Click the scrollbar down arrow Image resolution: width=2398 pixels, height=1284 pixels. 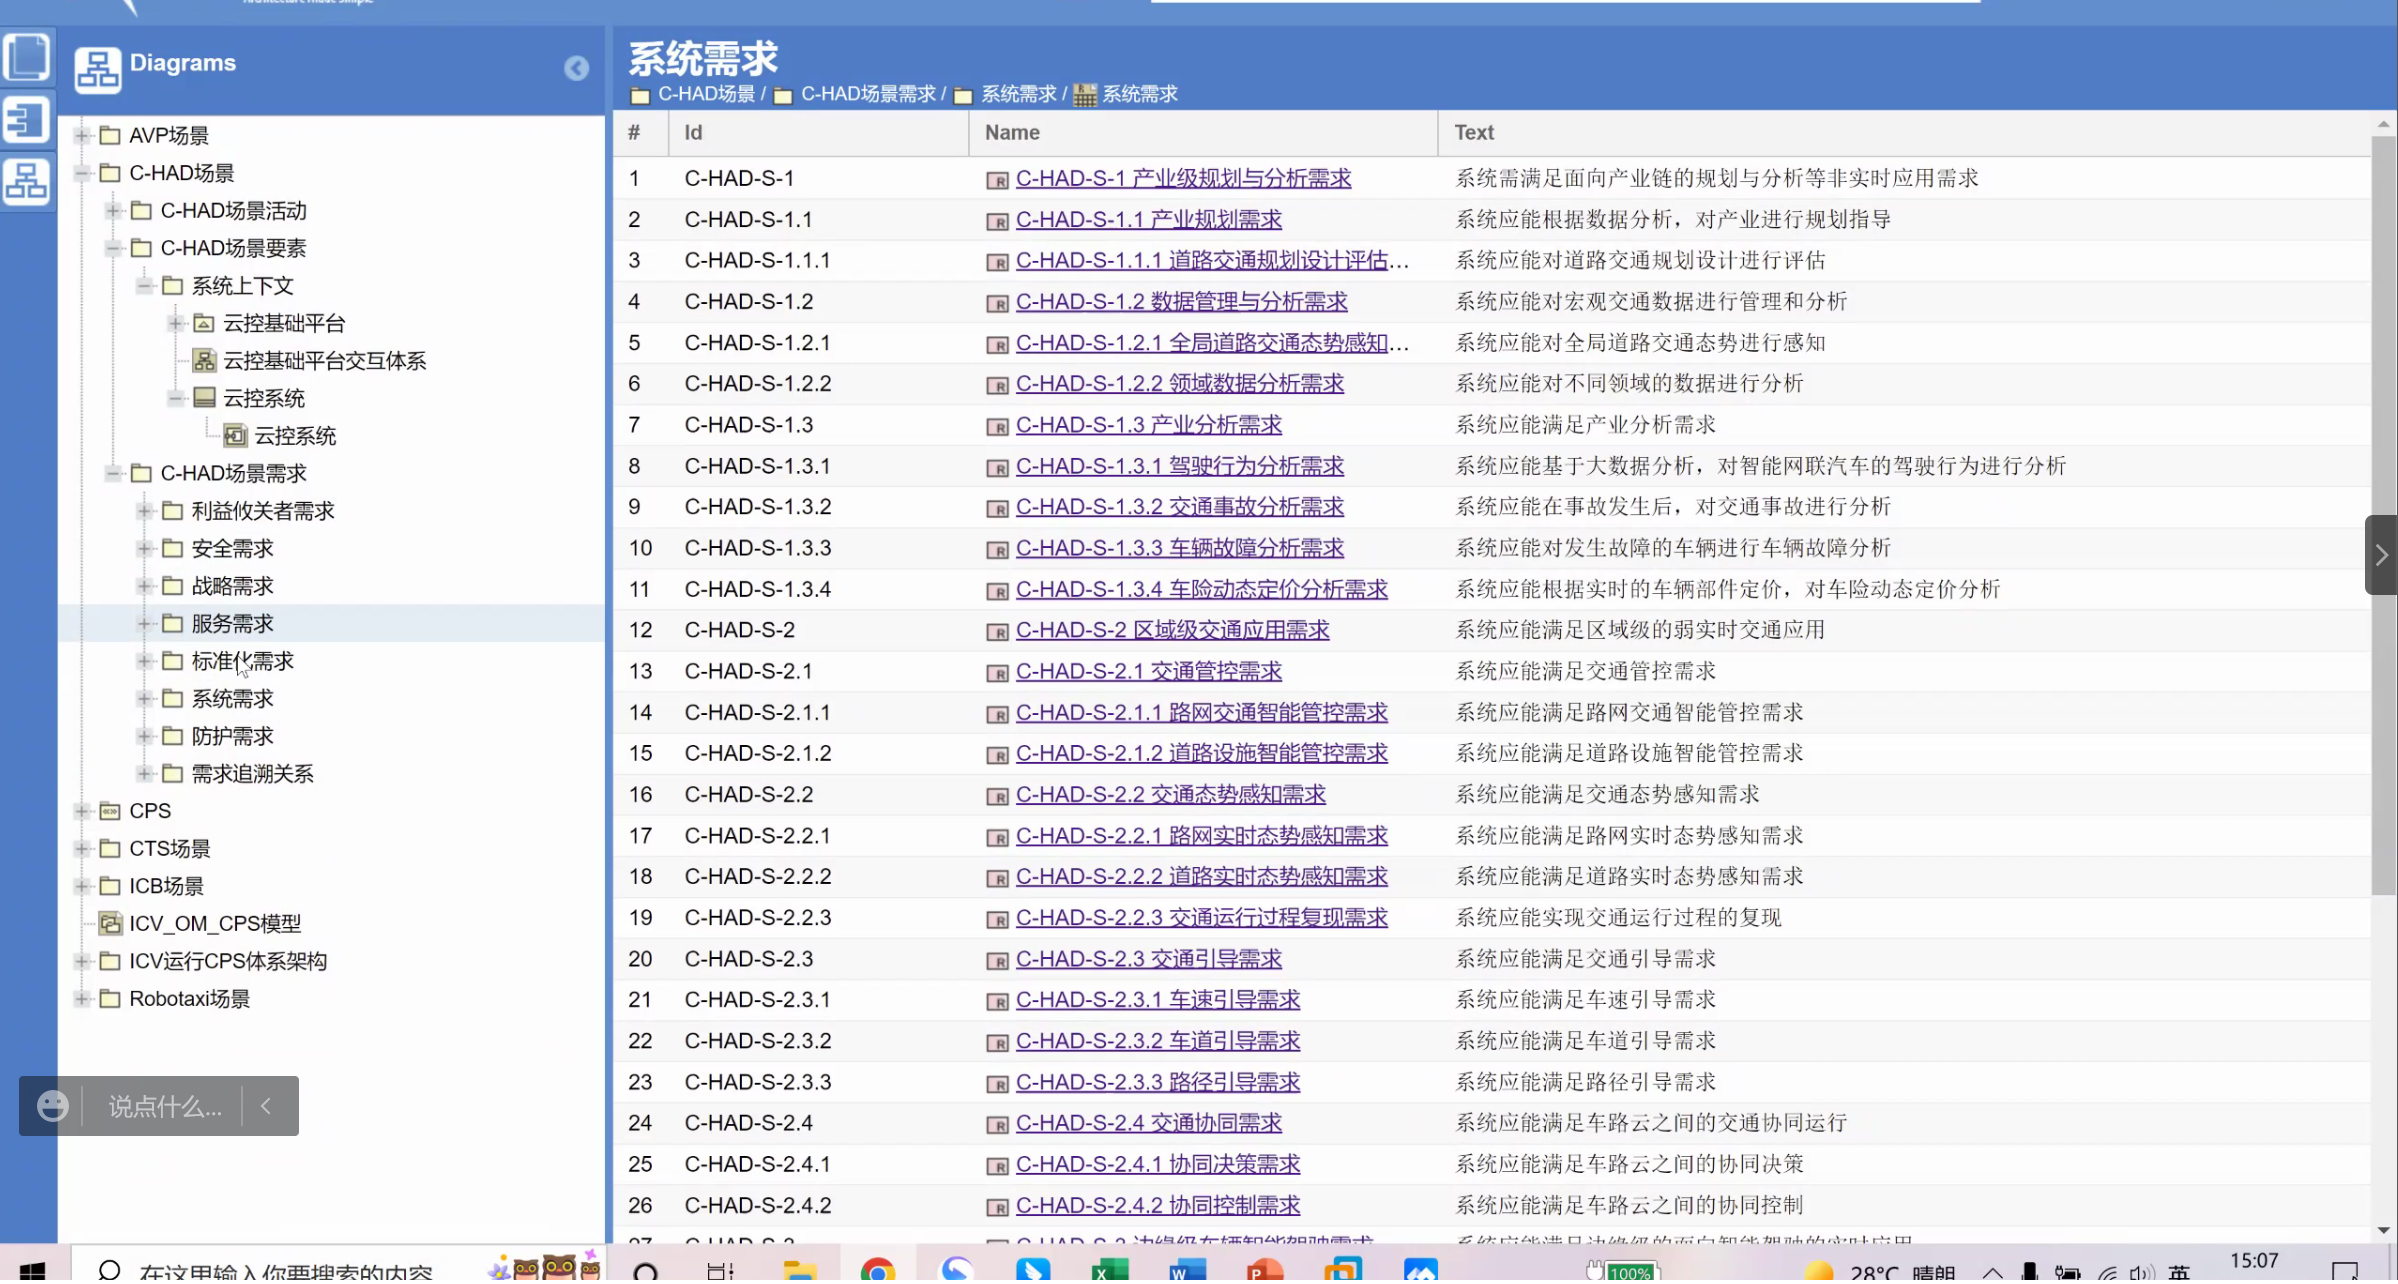(x=2383, y=1231)
